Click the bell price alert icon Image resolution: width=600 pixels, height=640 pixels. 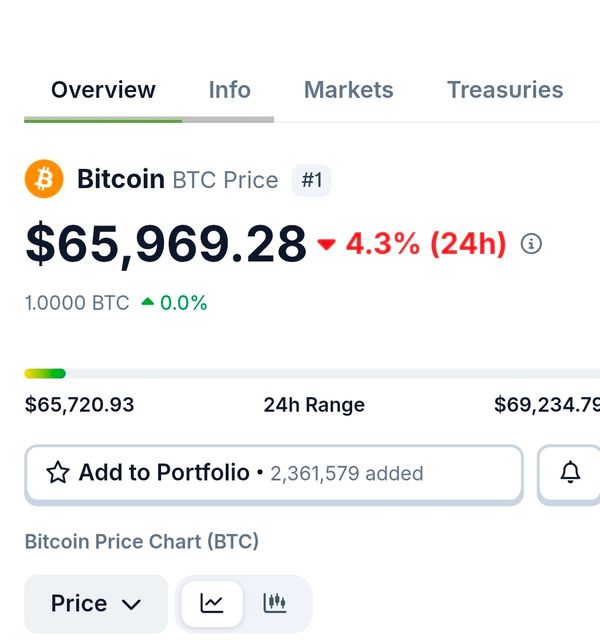click(570, 473)
